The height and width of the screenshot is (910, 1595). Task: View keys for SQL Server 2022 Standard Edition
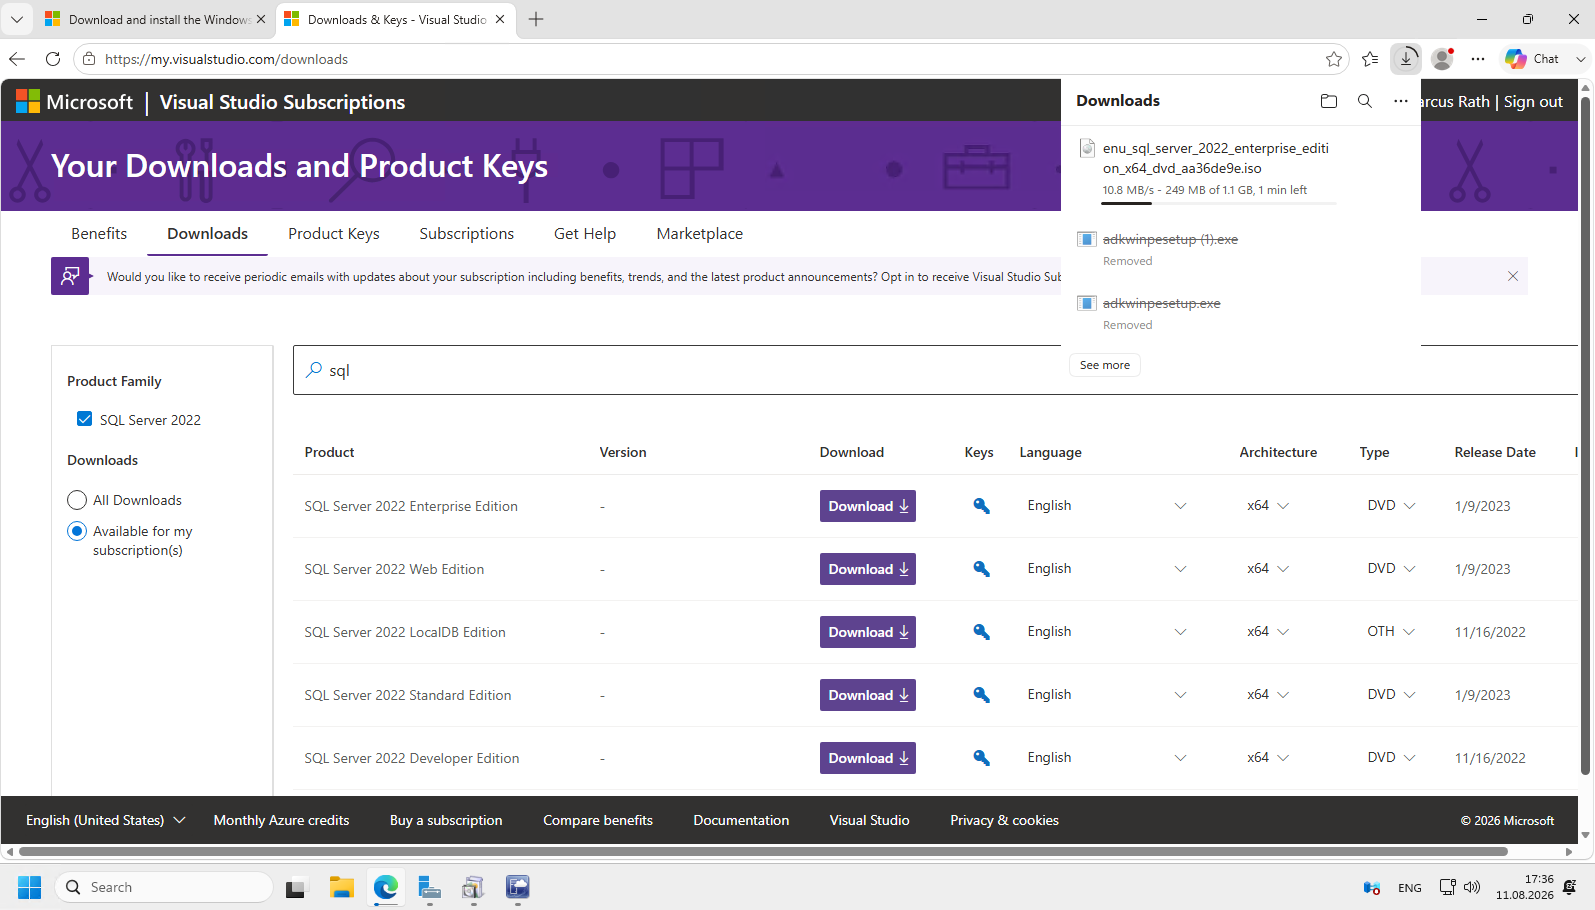[982, 695]
